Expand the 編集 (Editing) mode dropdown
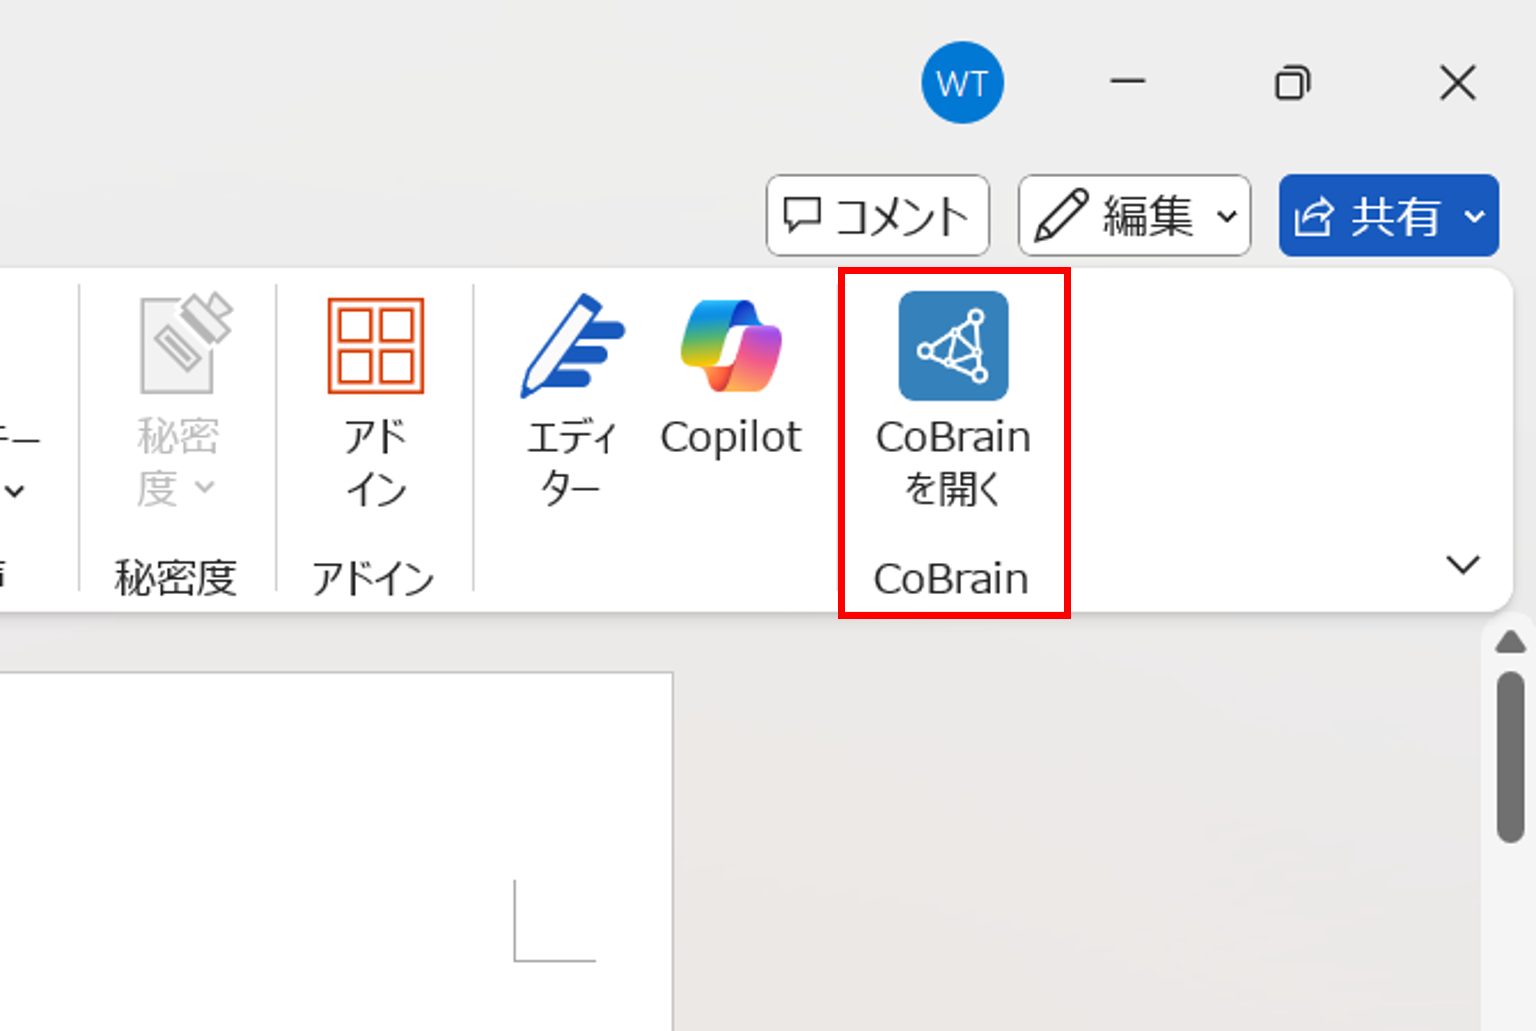Screen dimensions: 1536x1031 1226,216
